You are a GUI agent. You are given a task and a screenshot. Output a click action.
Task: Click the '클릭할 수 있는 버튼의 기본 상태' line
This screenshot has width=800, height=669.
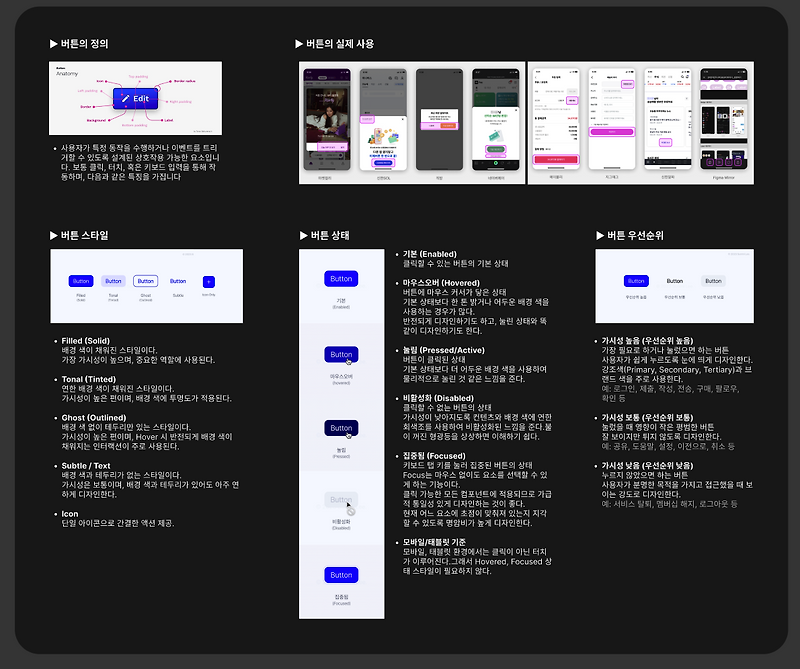pos(456,263)
